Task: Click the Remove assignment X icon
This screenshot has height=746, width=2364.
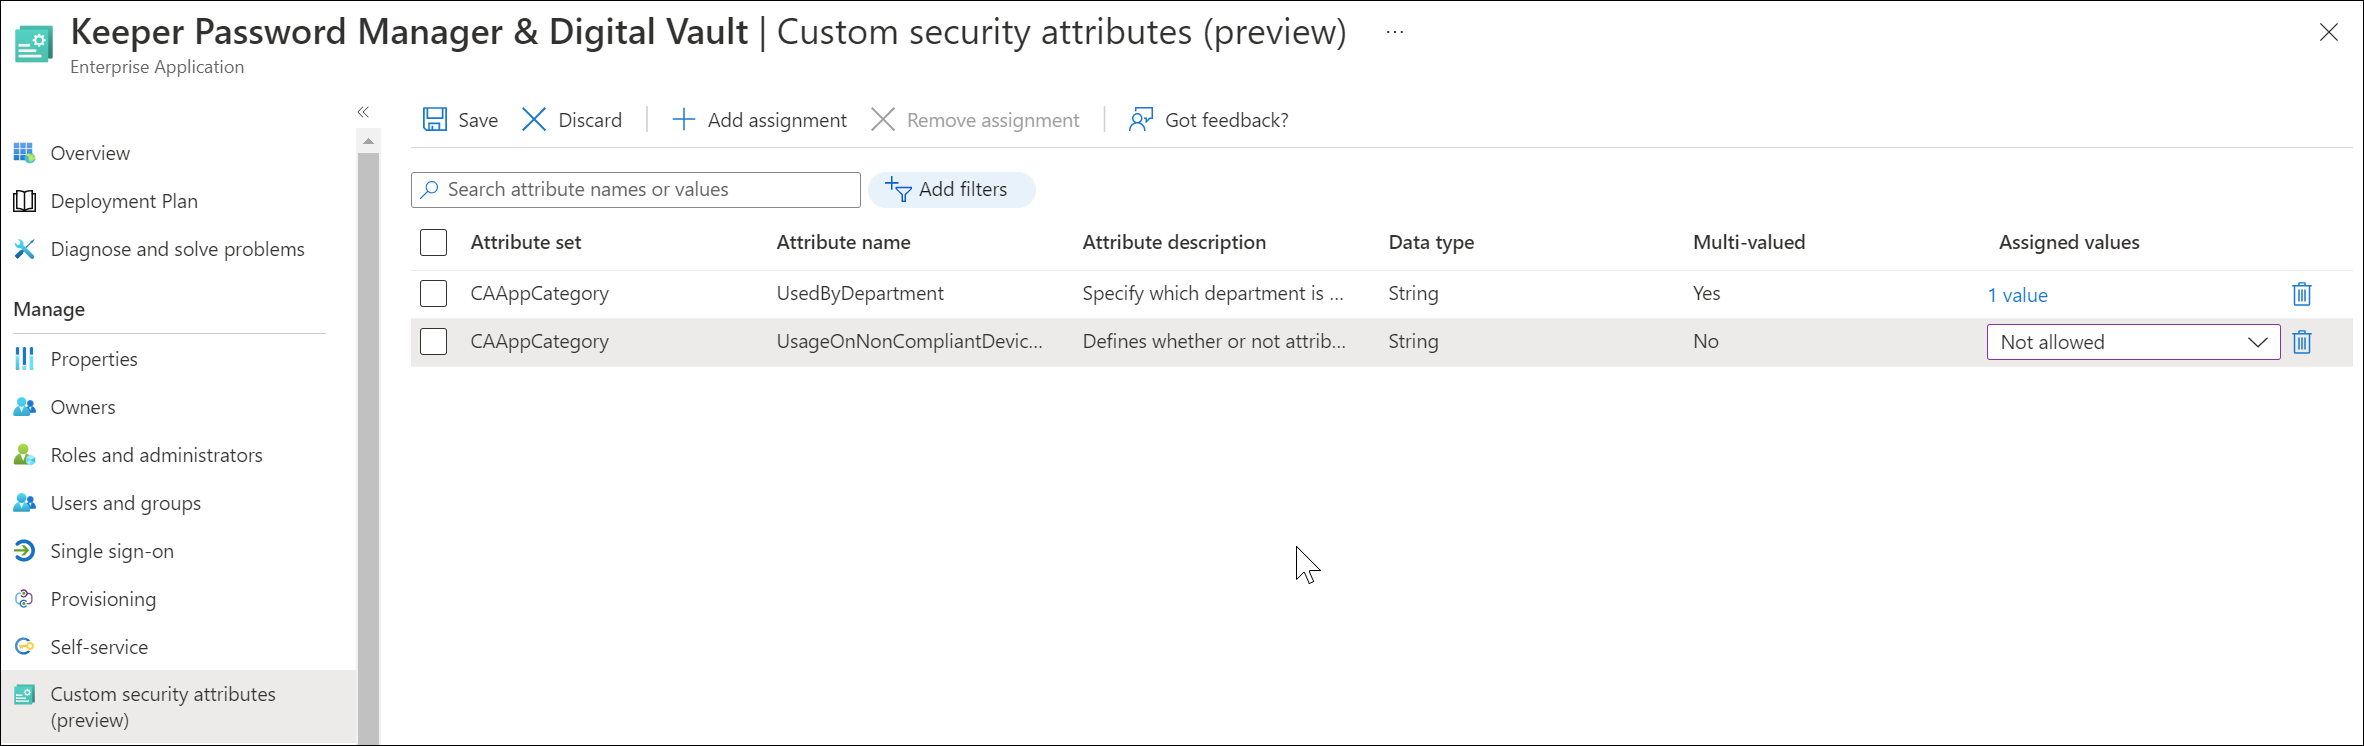Action: pos(883,120)
